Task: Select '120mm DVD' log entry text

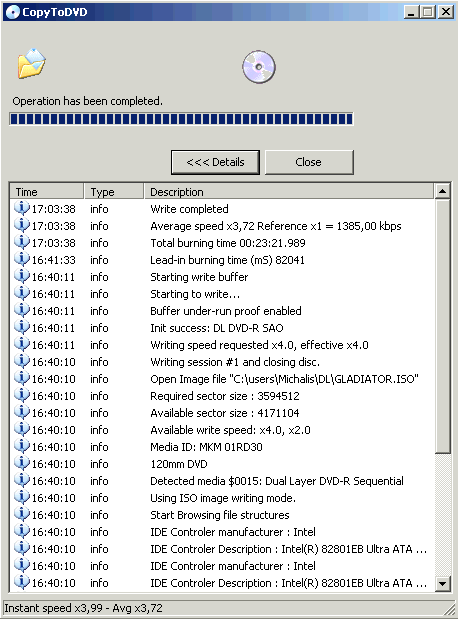Action: (179, 463)
